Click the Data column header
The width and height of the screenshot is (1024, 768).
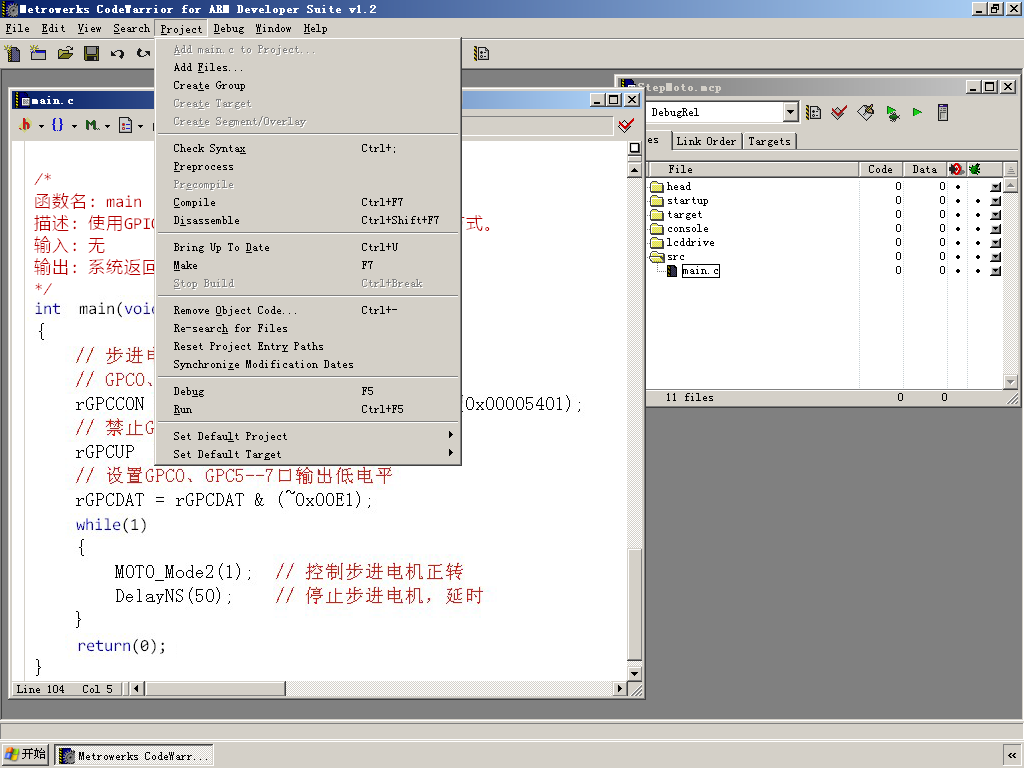(925, 169)
